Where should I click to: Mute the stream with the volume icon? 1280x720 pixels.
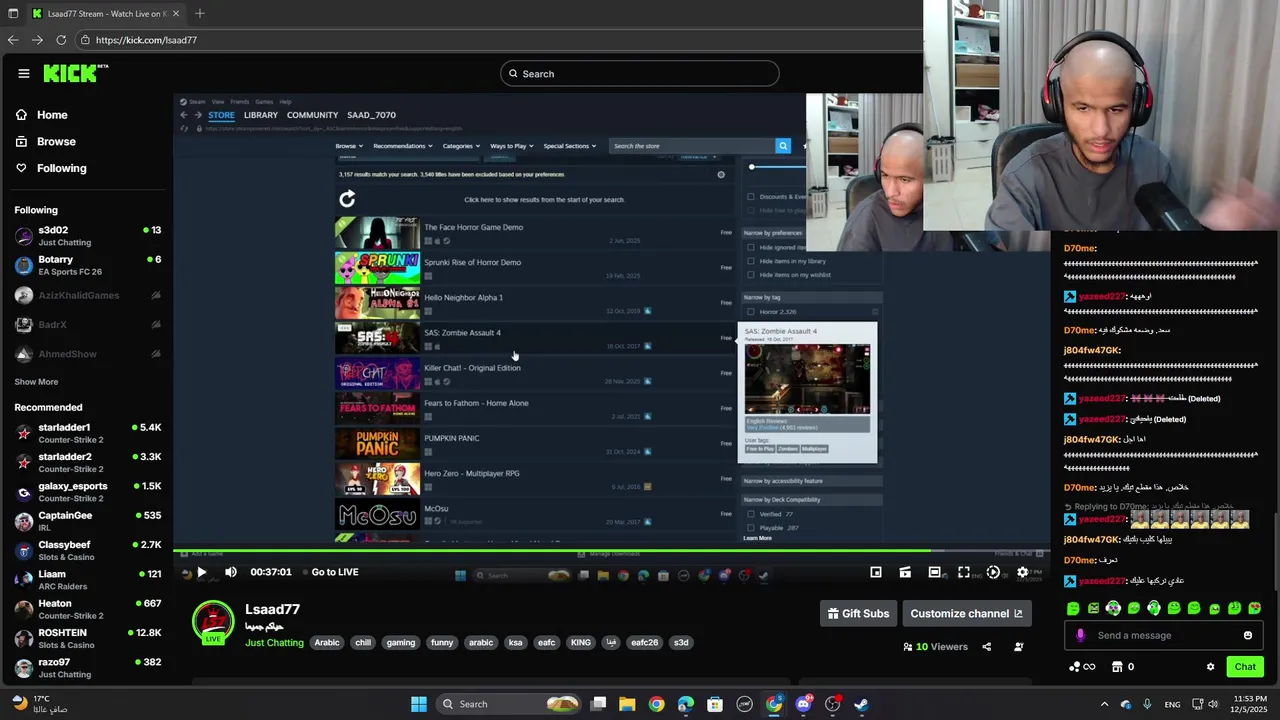coord(231,572)
